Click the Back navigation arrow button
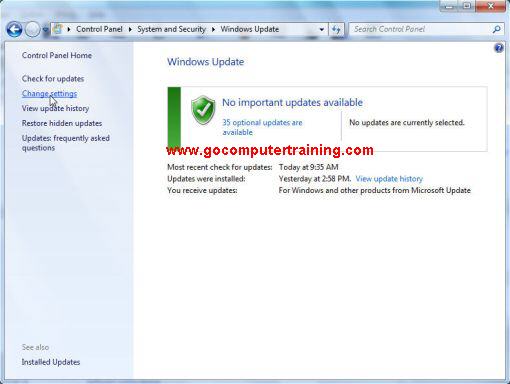Screen dimensions: 510x384 pos(14,30)
